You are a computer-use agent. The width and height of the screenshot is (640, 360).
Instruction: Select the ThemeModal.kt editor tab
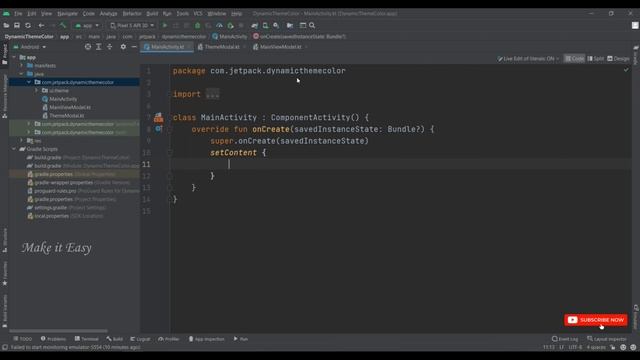click(x=222, y=47)
